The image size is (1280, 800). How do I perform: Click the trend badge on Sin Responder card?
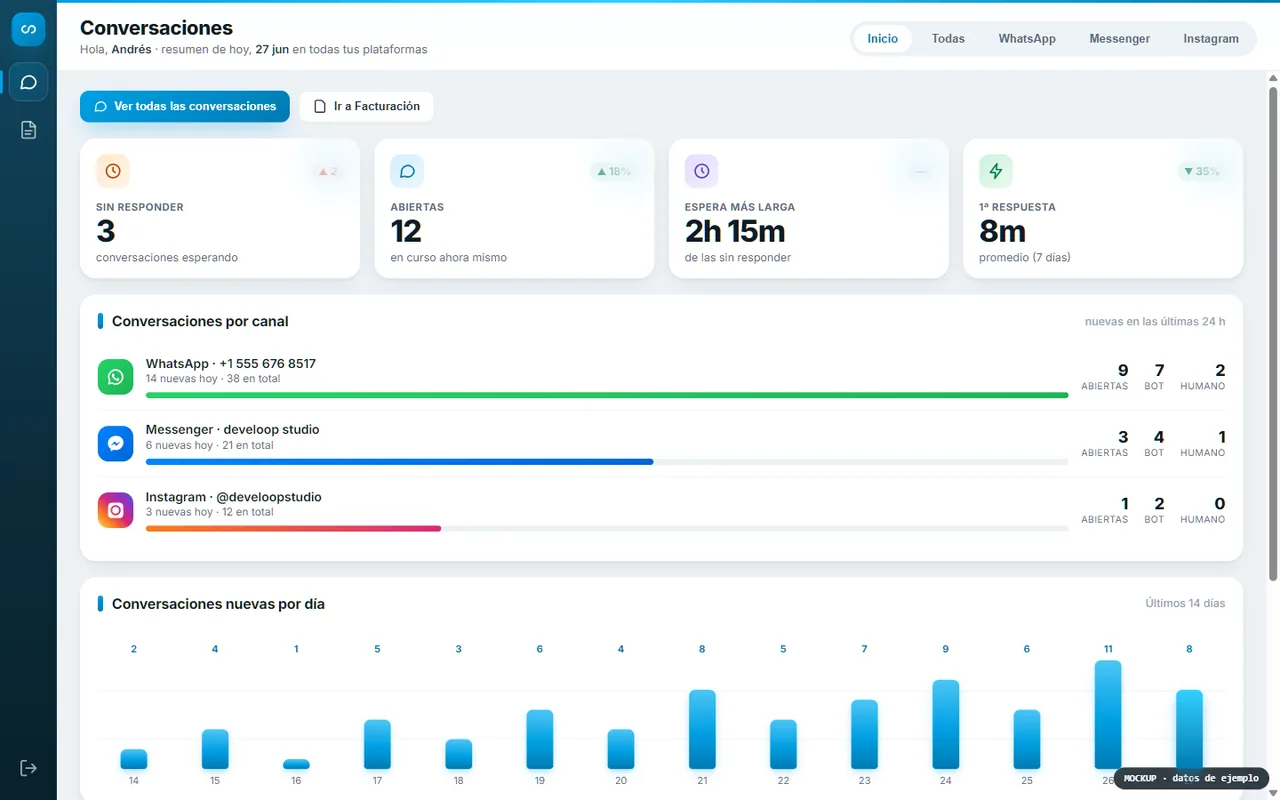(x=327, y=172)
